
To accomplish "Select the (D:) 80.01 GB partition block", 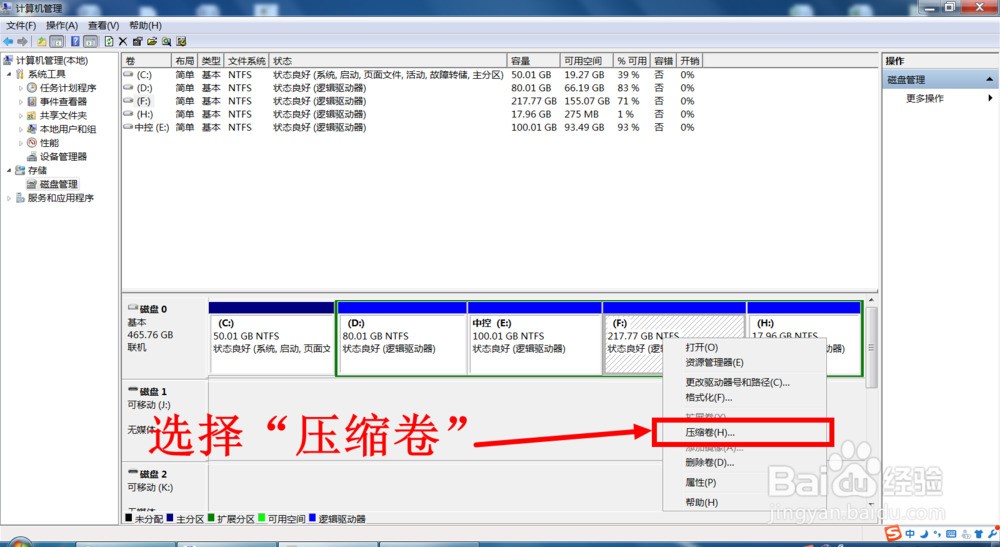I will [x=402, y=344].
